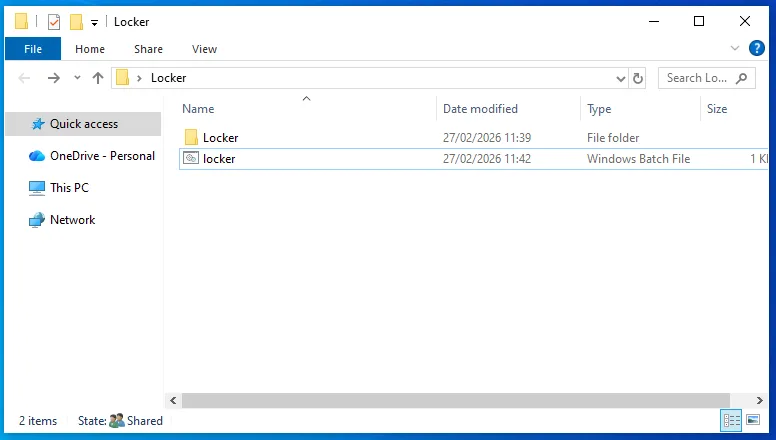
Task: Go up one folder level
Action: coord(98,78)
